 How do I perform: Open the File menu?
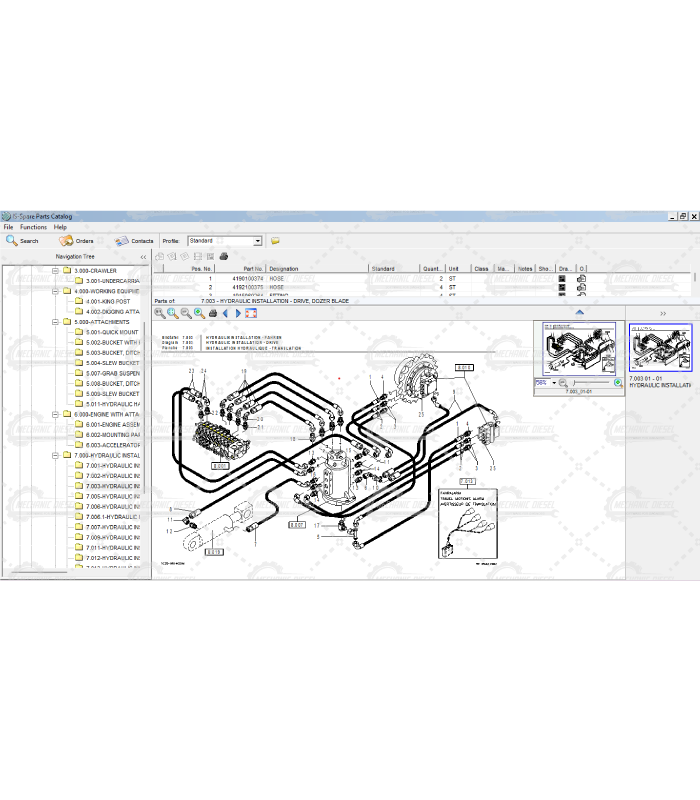coord(8,227)
